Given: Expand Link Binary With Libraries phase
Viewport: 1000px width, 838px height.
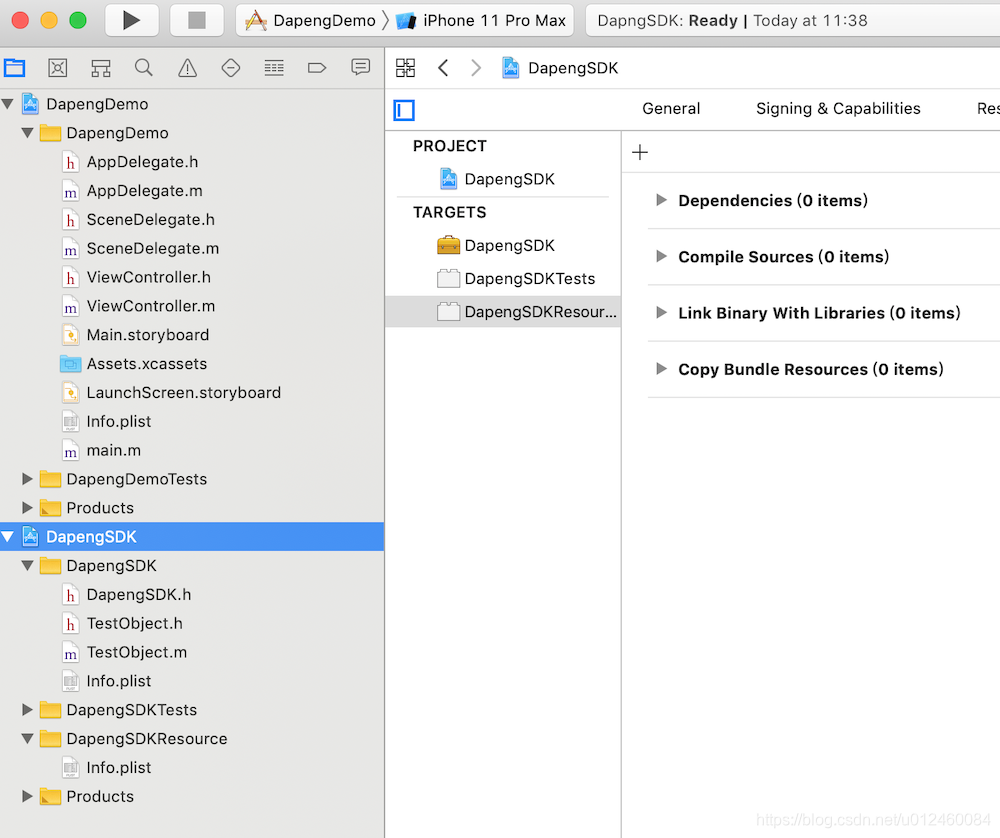Looking at the screenshot, I should coord(661,312).
